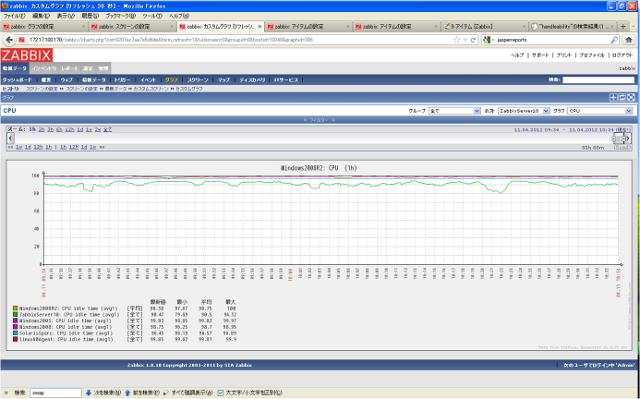Click the Zabbix 検索 search field
The height and width of the screenshot is (399, 640).
598,80
